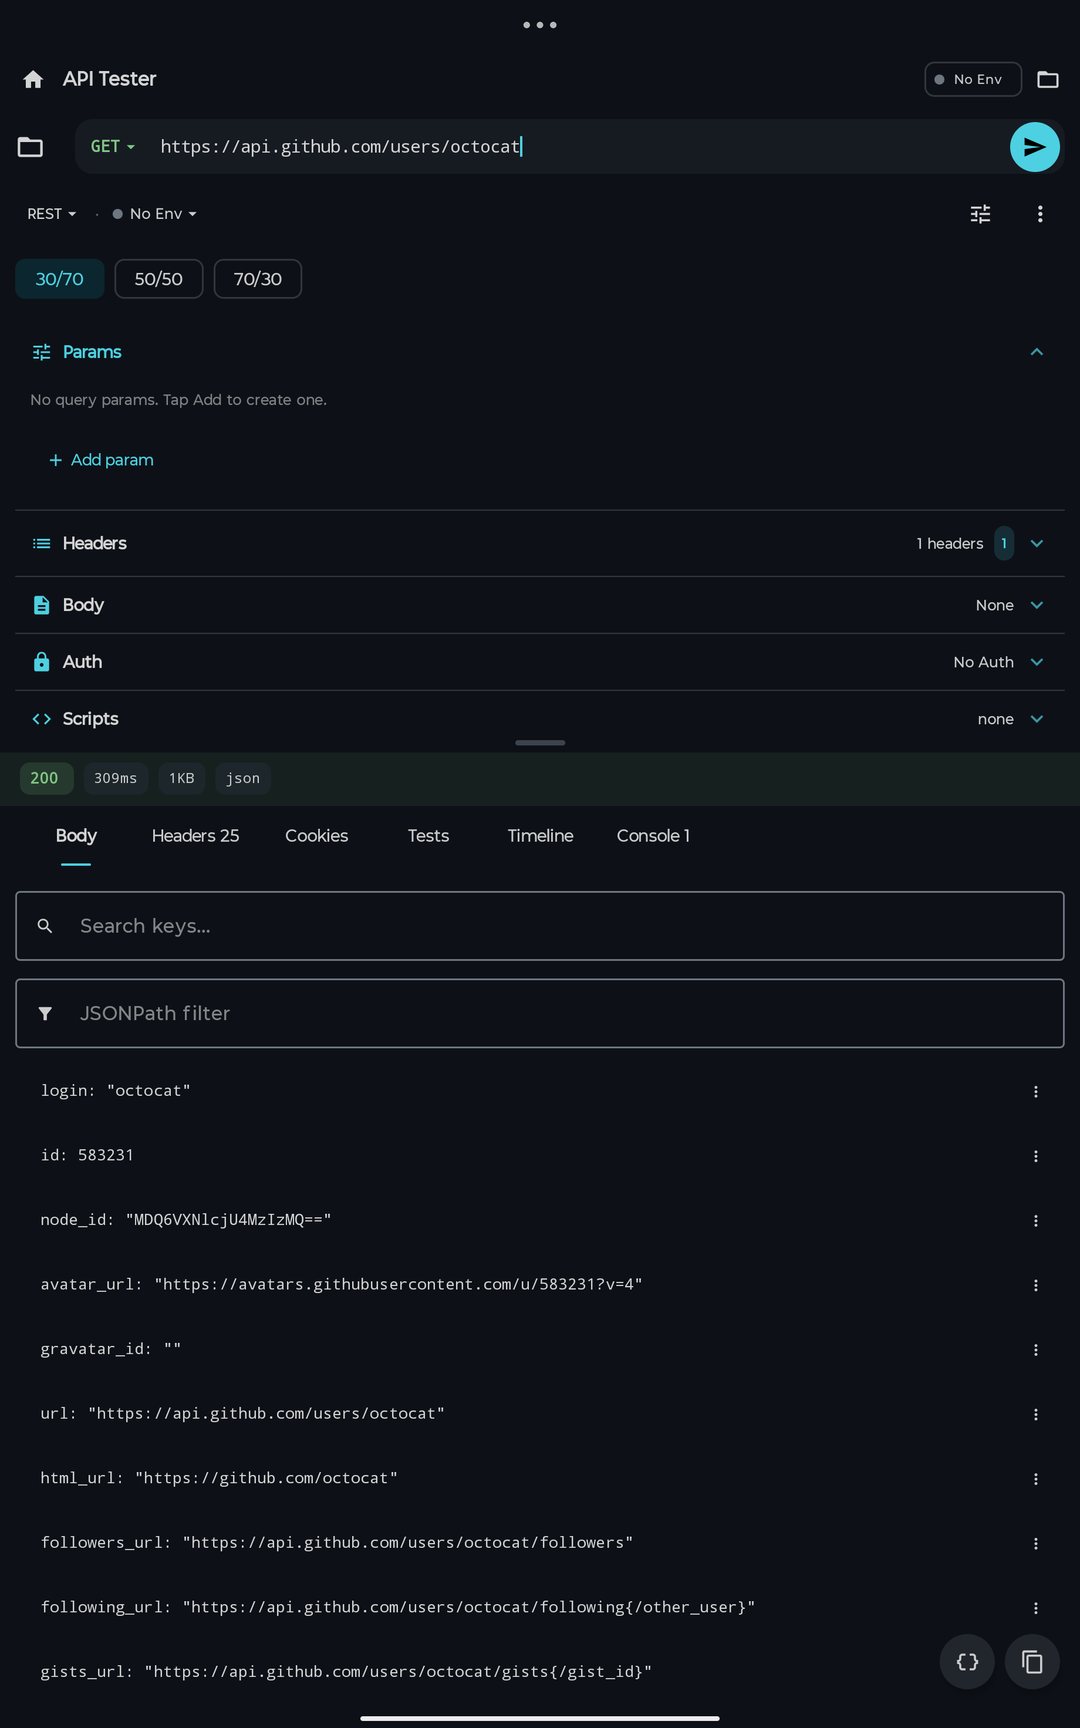1080x1728 pixels.
Task: Click the 1 headers count badge
Action: [1004, 543]
